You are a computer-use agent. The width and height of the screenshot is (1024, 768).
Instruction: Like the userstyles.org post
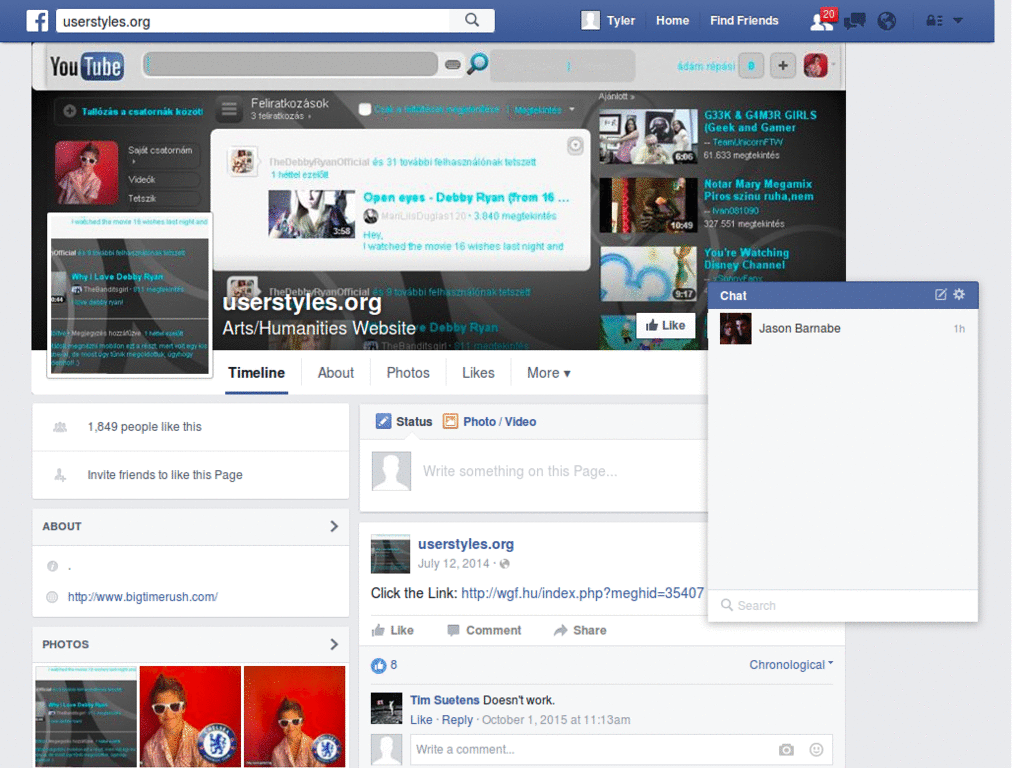click(x=392, y=630)
